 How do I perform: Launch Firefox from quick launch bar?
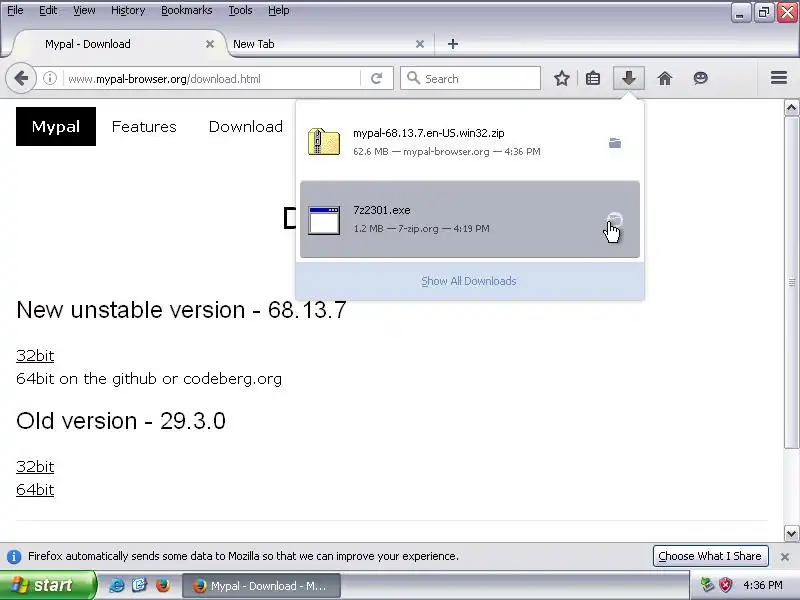click(x=163, y=585)
